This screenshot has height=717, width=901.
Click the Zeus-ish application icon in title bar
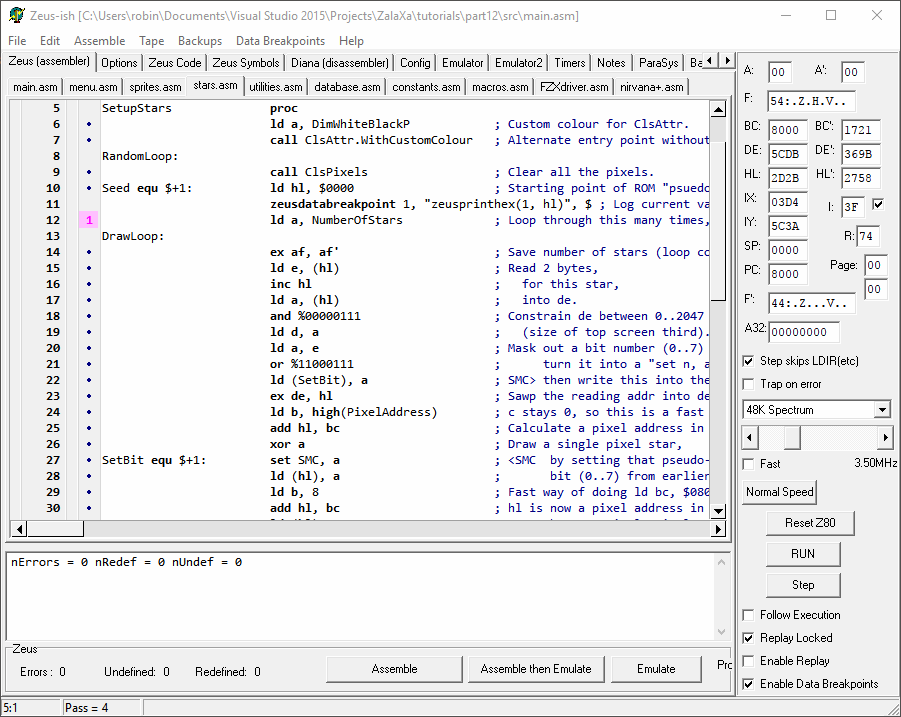16,16
